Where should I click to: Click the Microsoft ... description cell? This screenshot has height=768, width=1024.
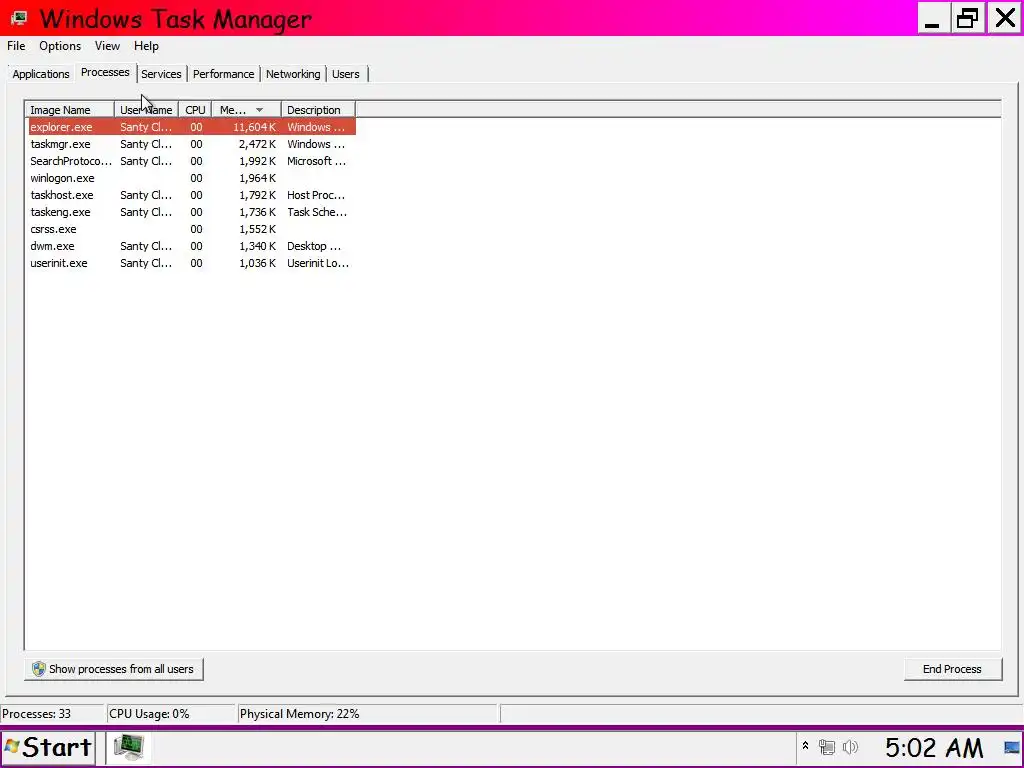tap(317, 161)
